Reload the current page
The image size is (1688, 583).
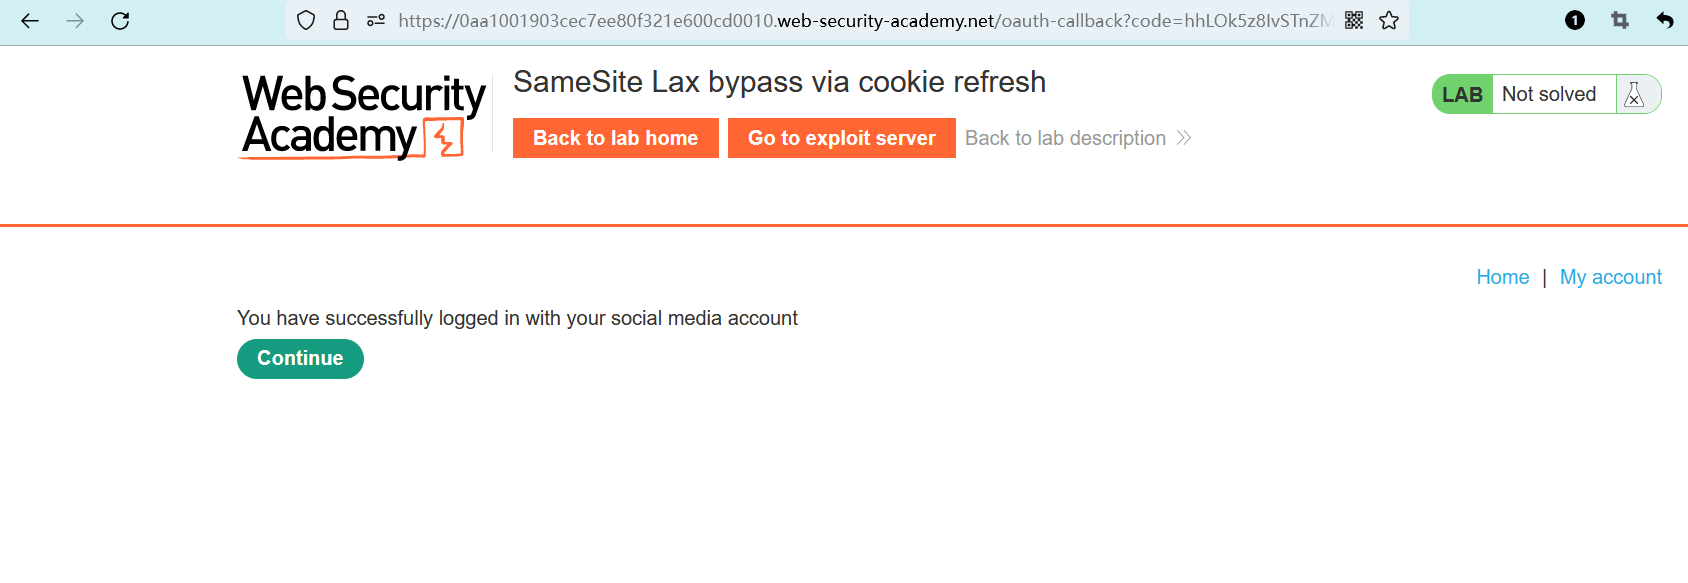point(120,21)
